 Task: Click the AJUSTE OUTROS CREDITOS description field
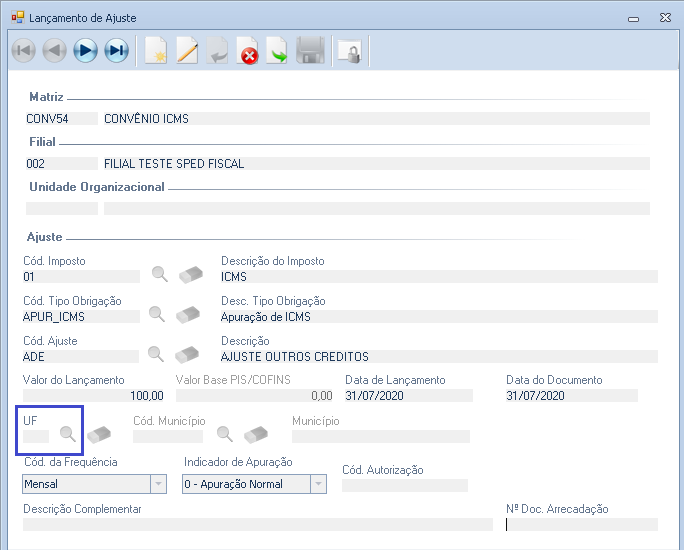439,356
